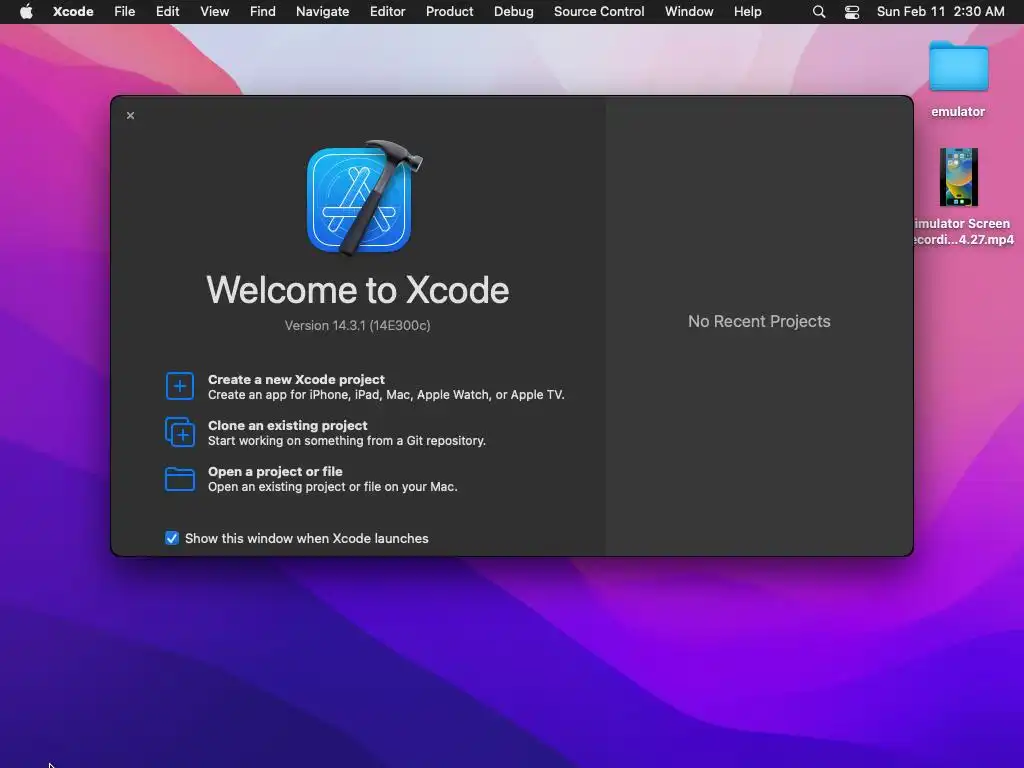Open the Debug menu
1024x768 pixels.
click(x=513, y=12)
